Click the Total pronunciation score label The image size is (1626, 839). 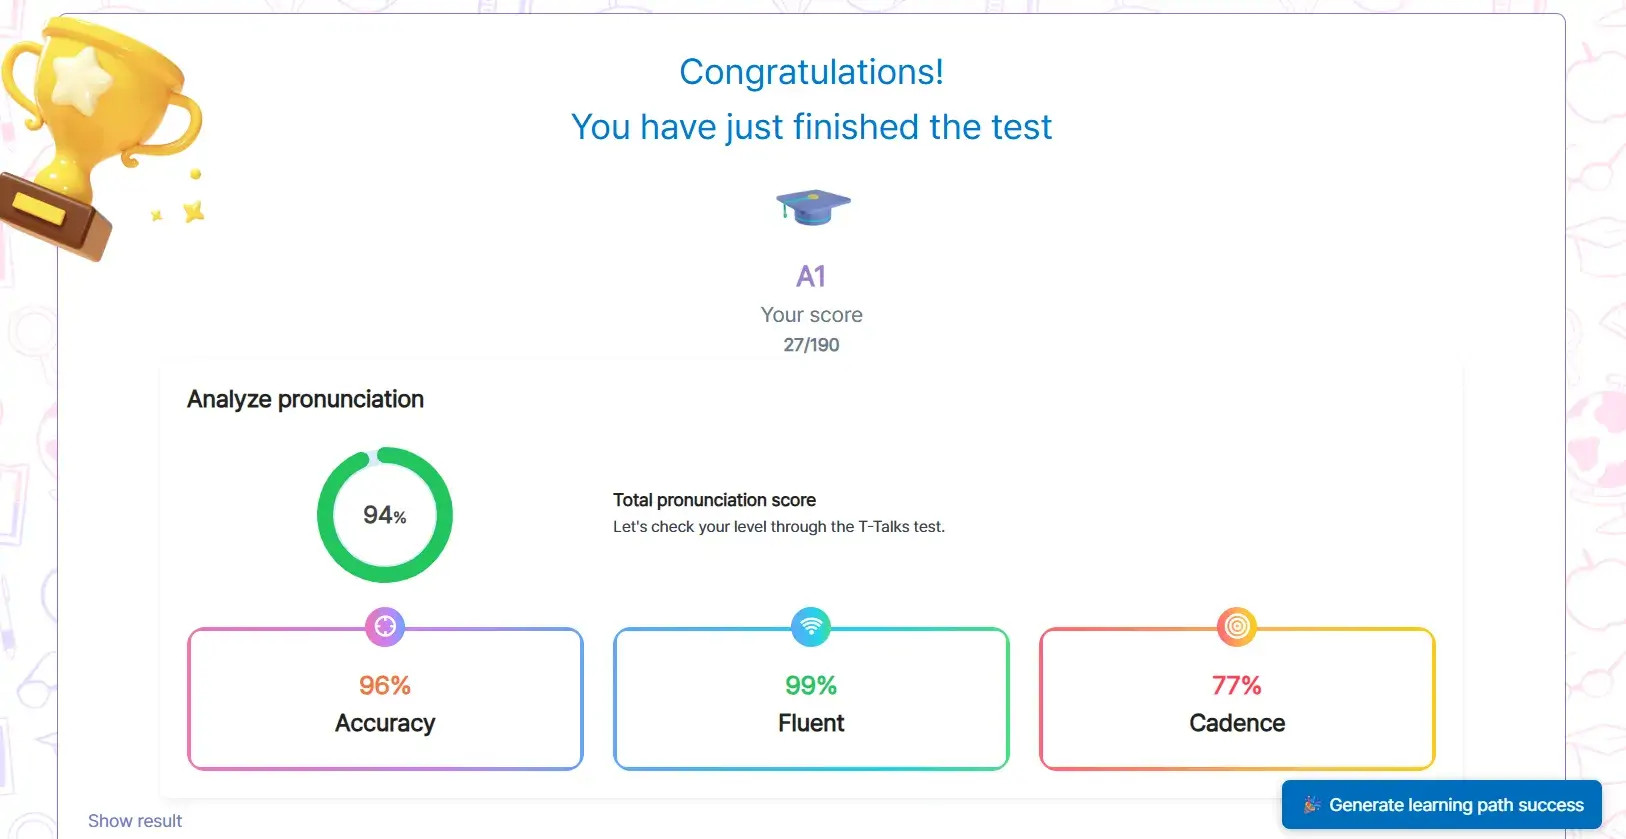point(714,500)
